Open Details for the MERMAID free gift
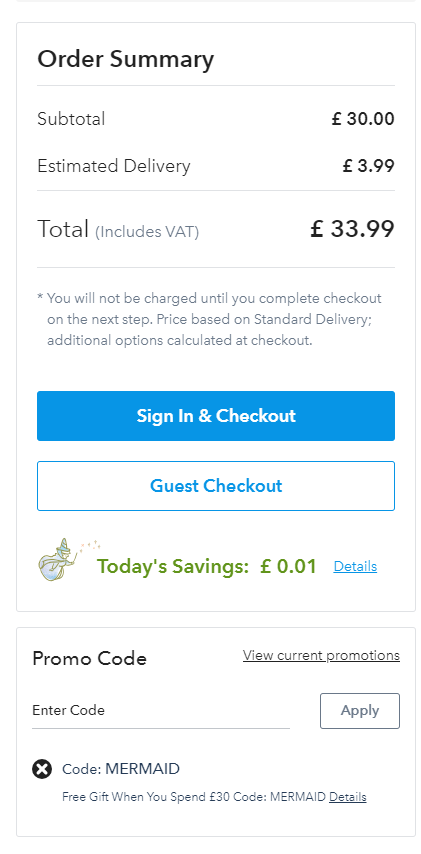The image size is (421, 854). tap(347, 797)
